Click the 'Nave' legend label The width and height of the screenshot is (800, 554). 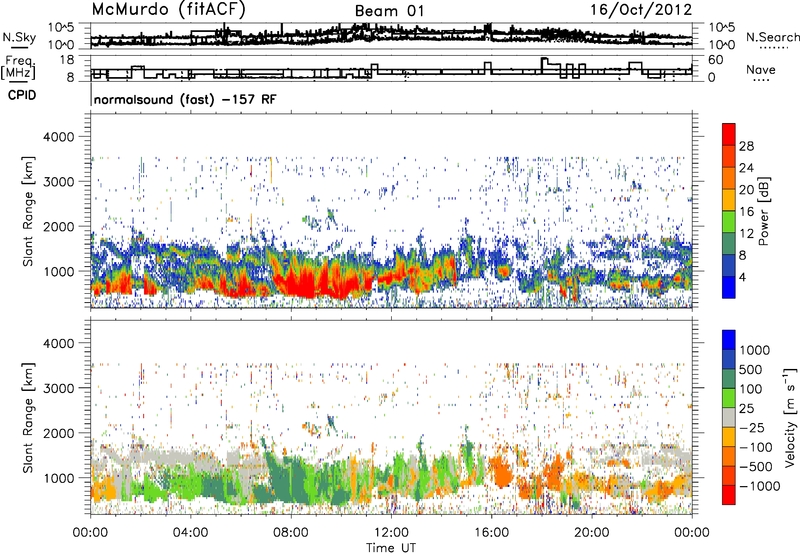click(x=761, y=69)
